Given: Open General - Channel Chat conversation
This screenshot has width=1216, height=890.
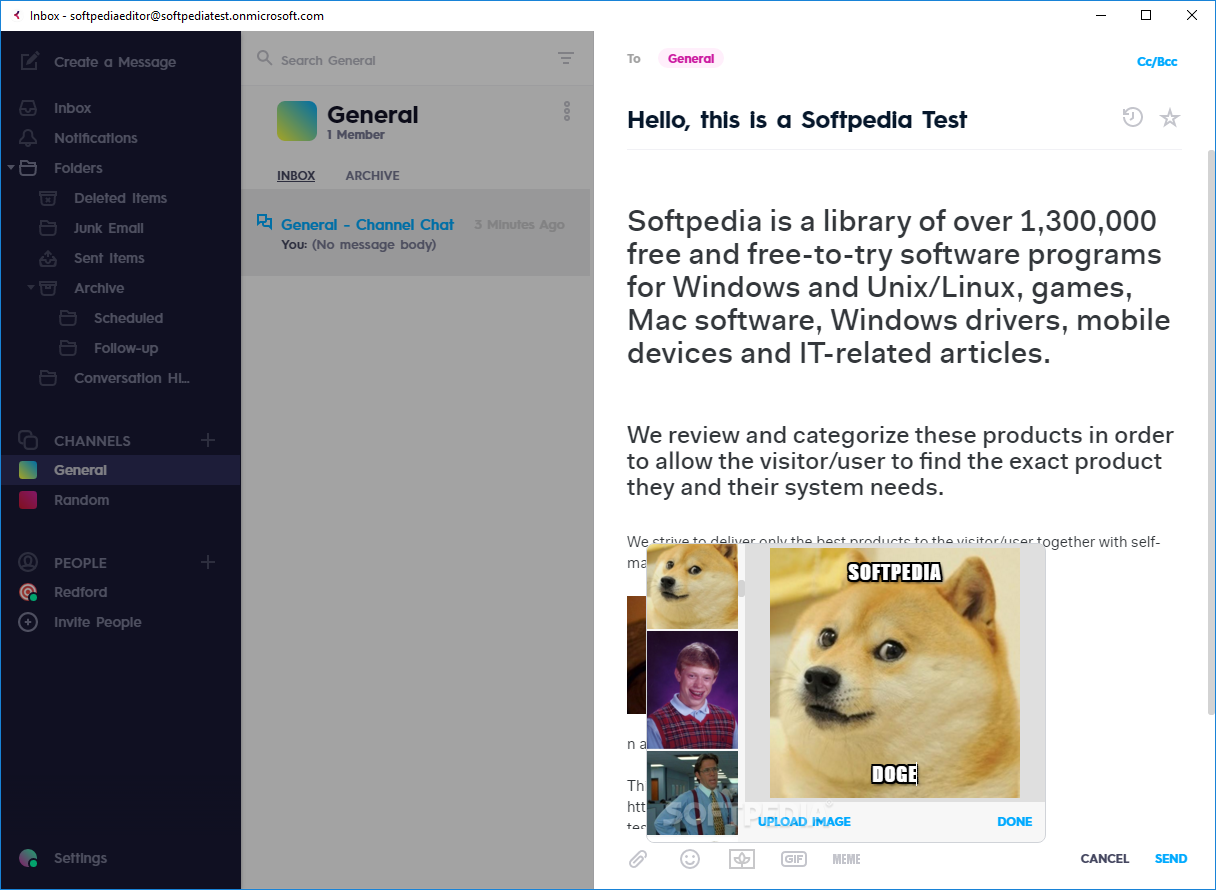Looking at the screenshot, I should [x=416, y=234].
